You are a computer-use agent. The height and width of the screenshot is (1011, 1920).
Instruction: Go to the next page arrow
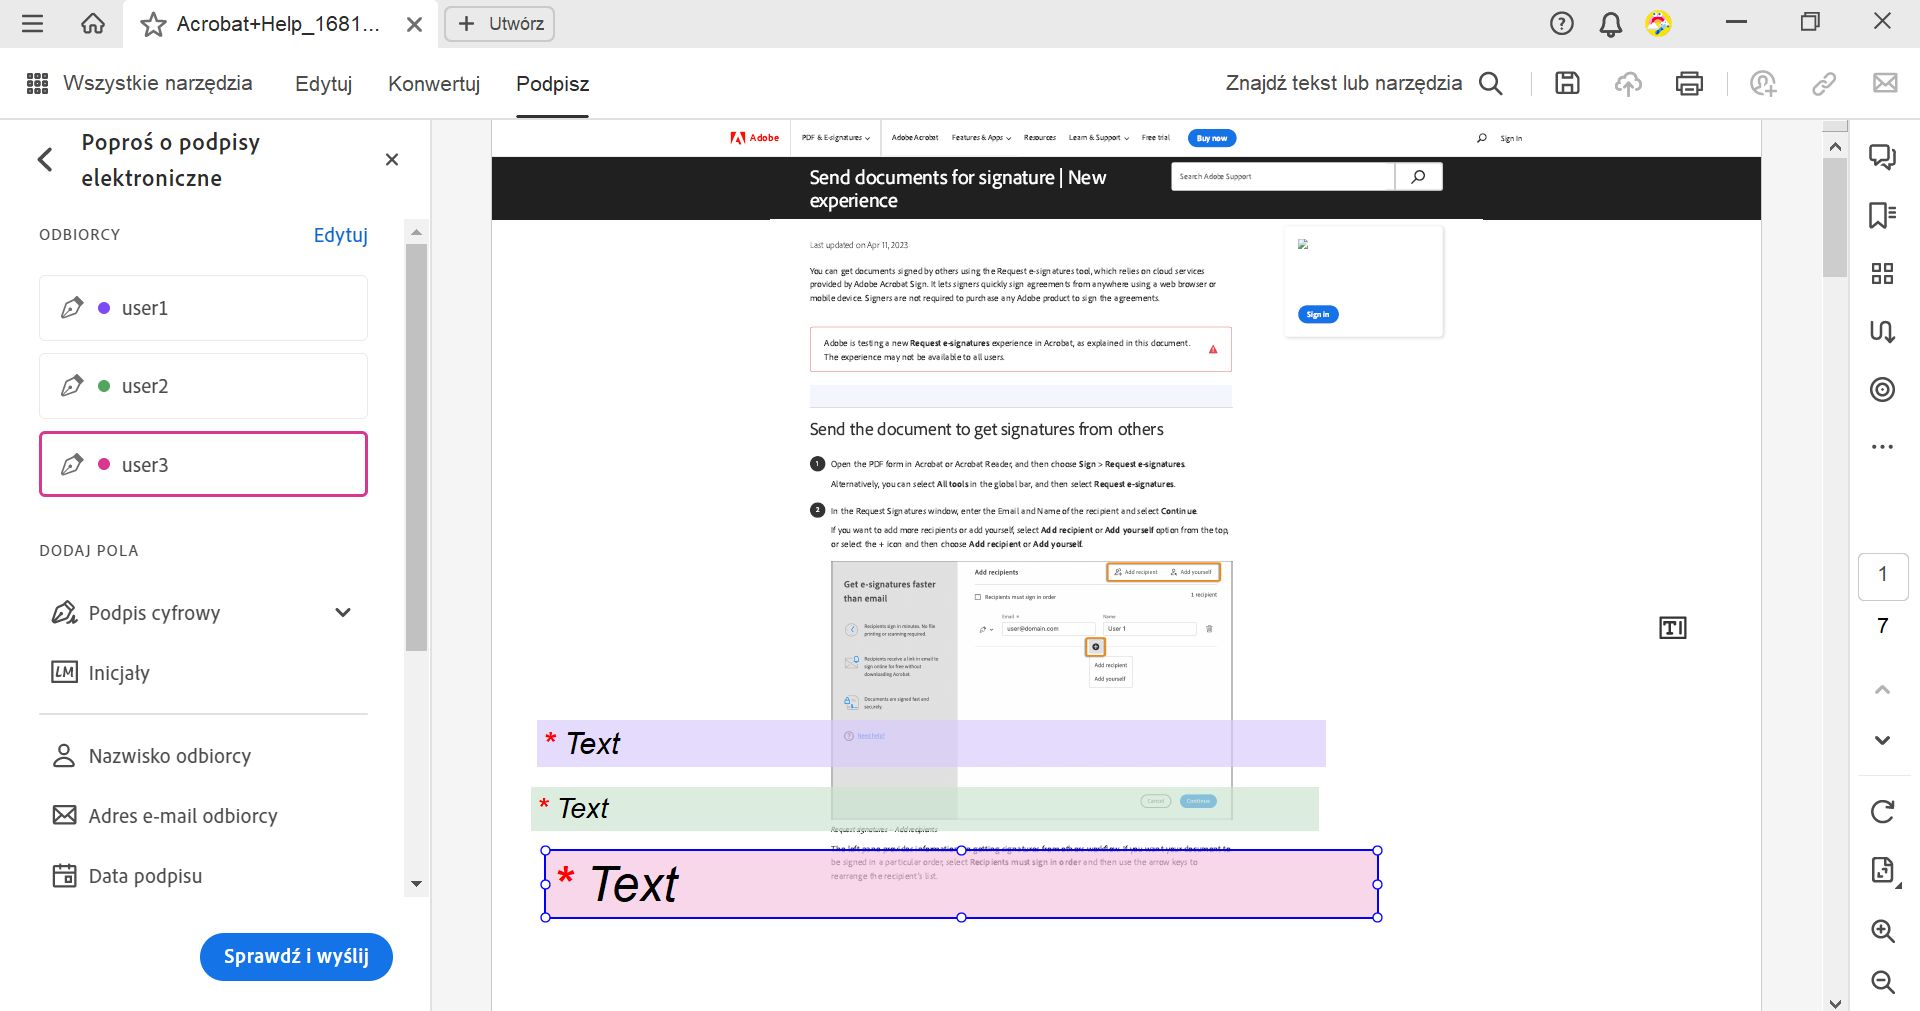point(1882,740)
